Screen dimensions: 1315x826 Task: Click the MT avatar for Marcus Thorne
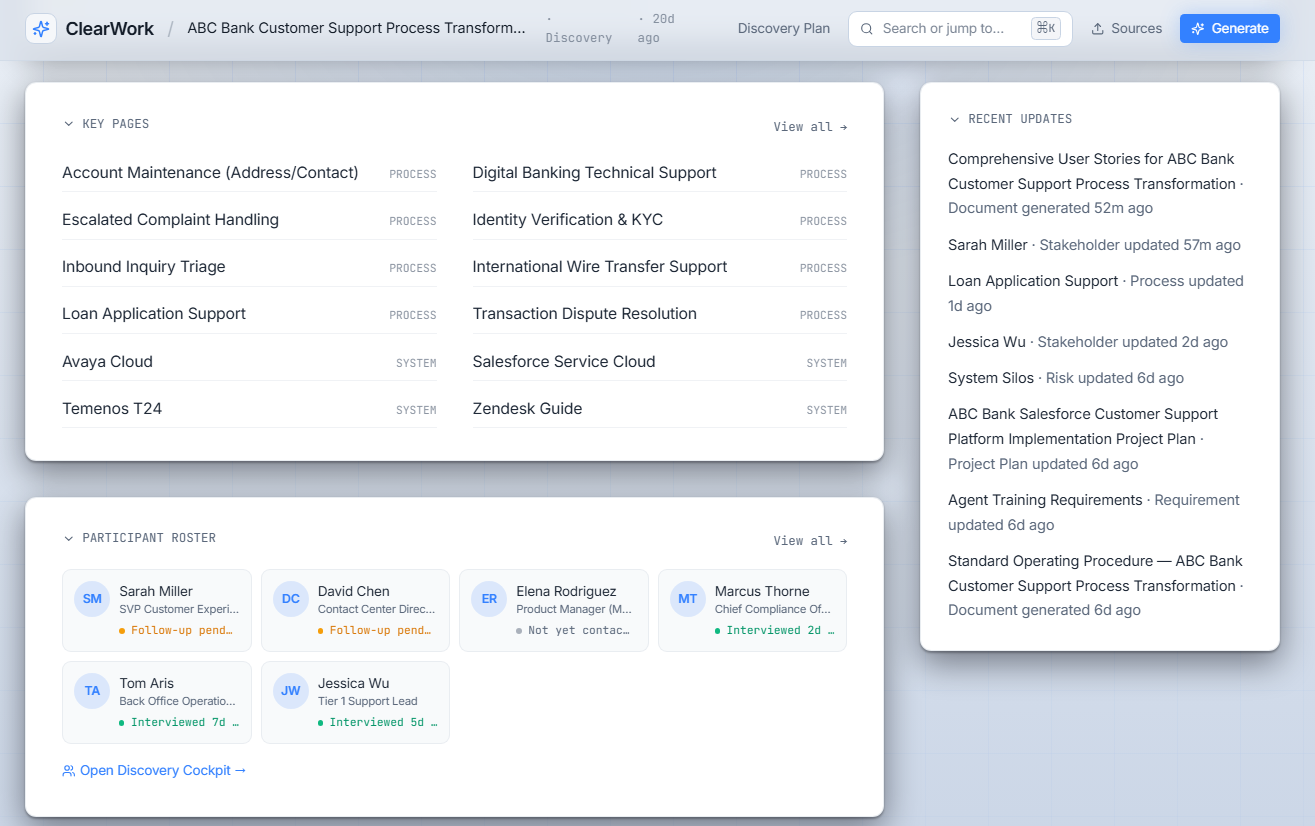(x=688, y=599)
